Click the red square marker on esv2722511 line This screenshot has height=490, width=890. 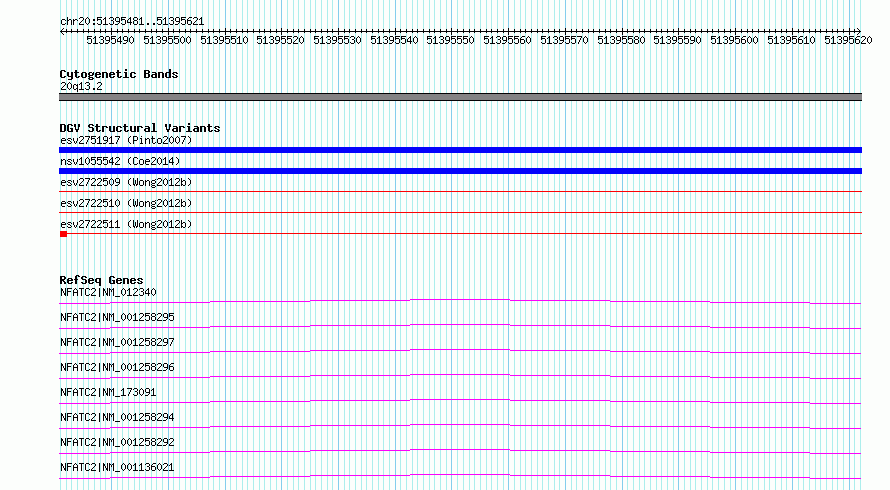tap(64, 234)
